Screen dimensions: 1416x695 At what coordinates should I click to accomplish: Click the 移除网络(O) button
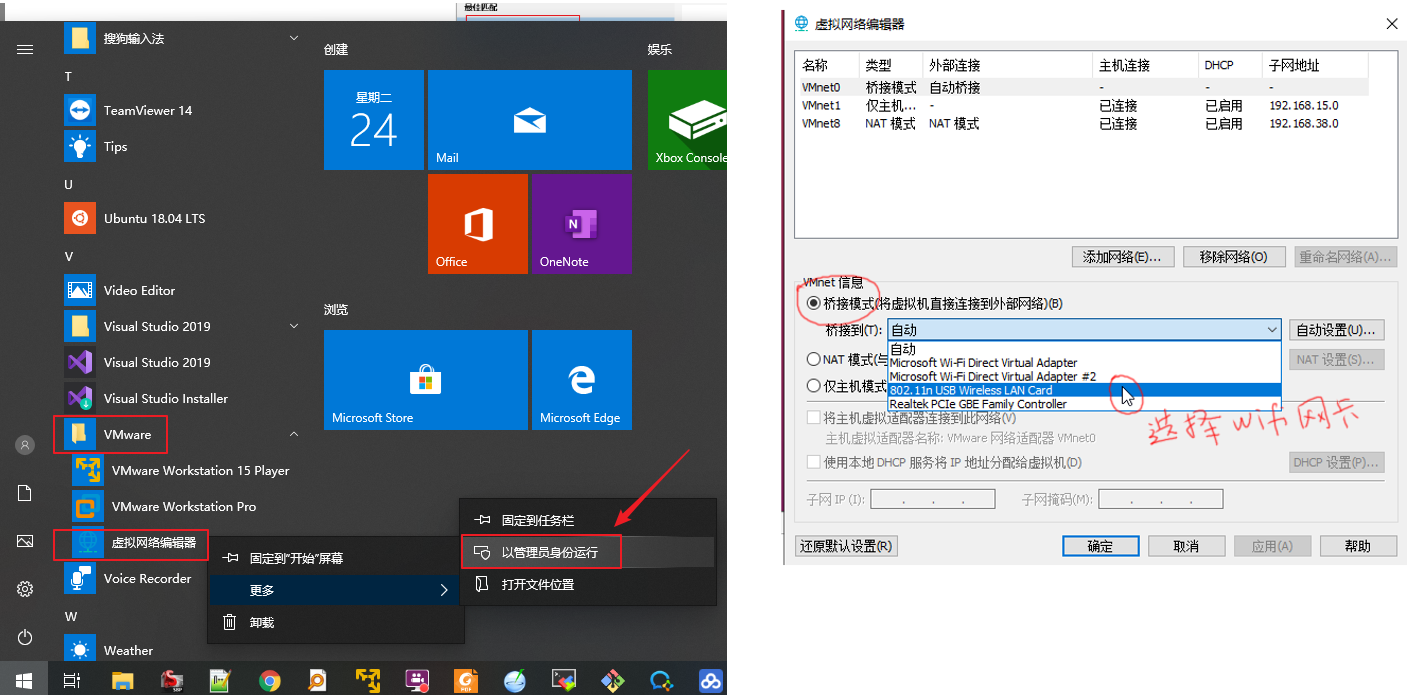pos(1233,257)
